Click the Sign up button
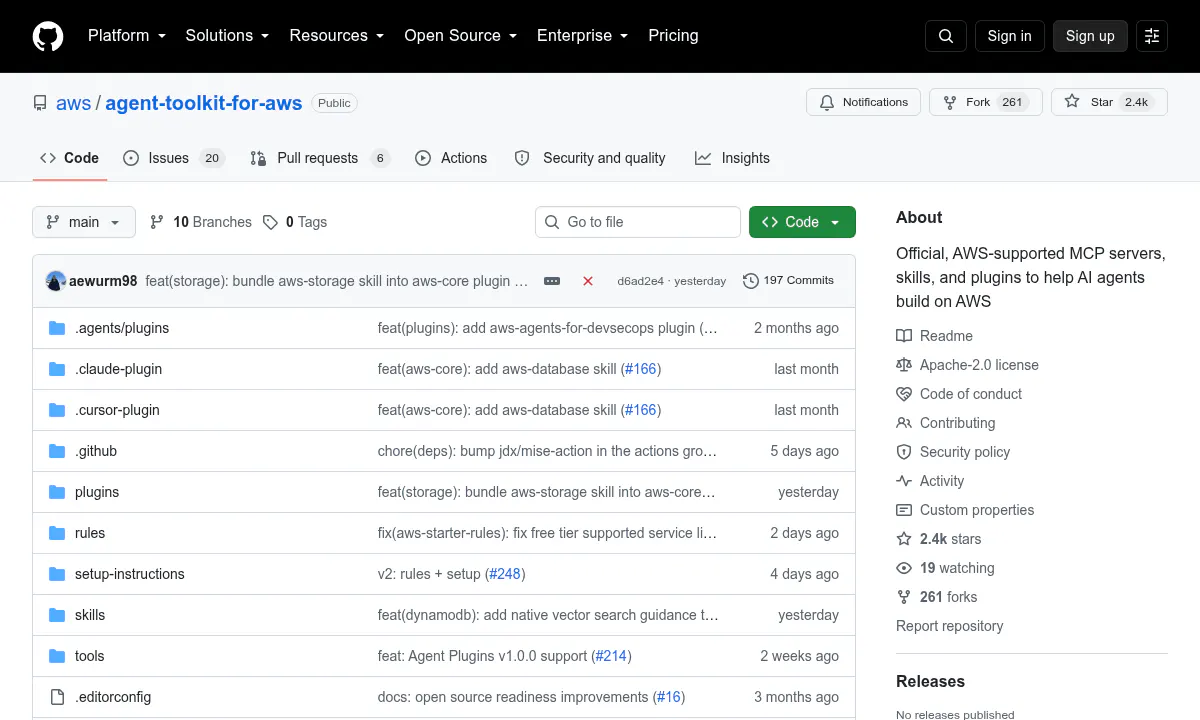 tap(1090, 36)
